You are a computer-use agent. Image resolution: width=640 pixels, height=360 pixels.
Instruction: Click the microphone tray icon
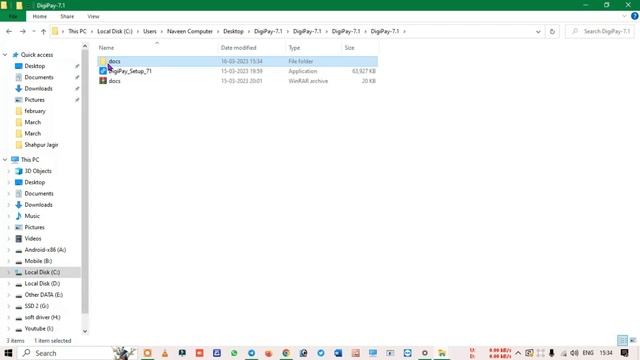(551, 353)
